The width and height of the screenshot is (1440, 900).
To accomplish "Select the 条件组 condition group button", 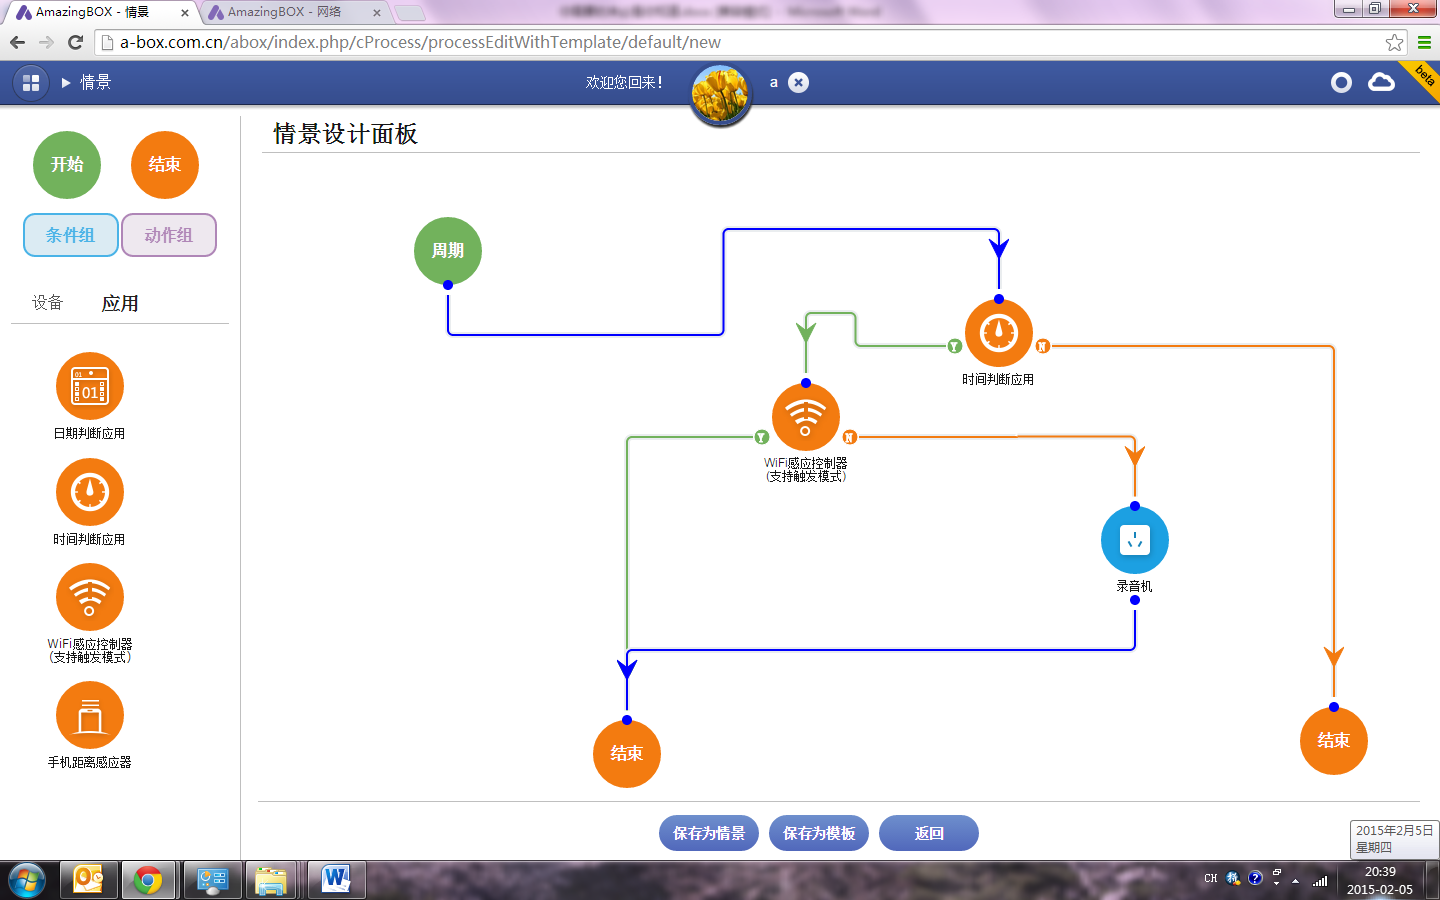I will point(71,235).
